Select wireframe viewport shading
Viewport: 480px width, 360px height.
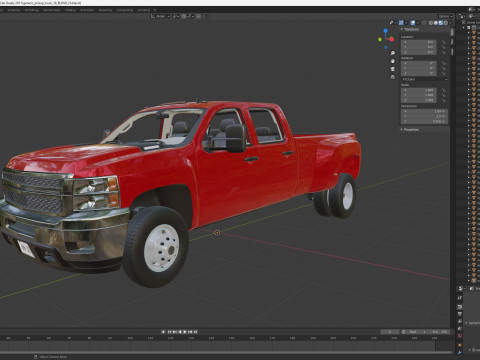coord(431,23)
